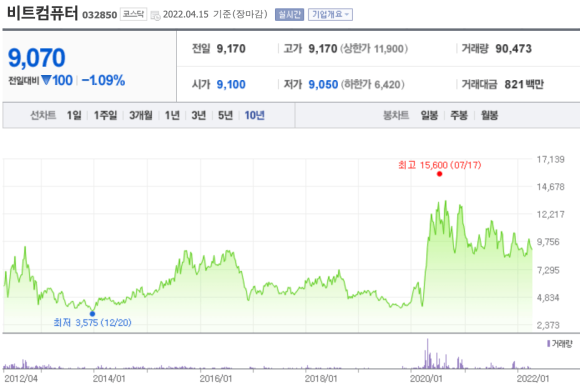Click the stock code 032850

tap(100, 15)
